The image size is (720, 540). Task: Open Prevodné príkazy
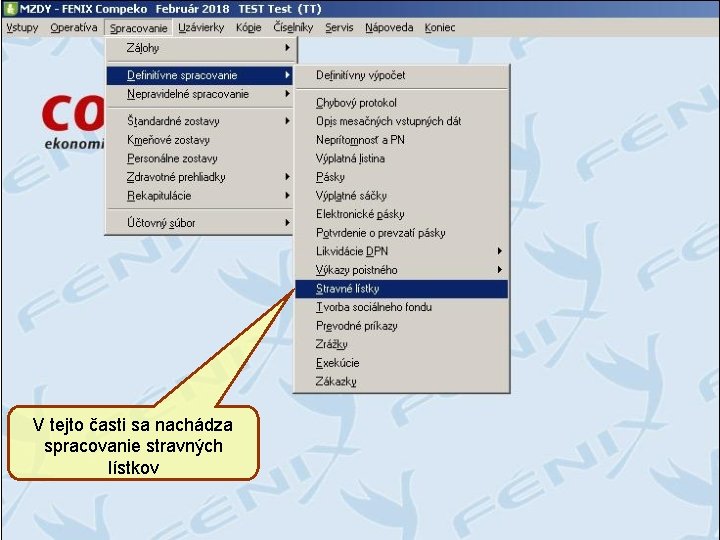(x=402, y=326)
